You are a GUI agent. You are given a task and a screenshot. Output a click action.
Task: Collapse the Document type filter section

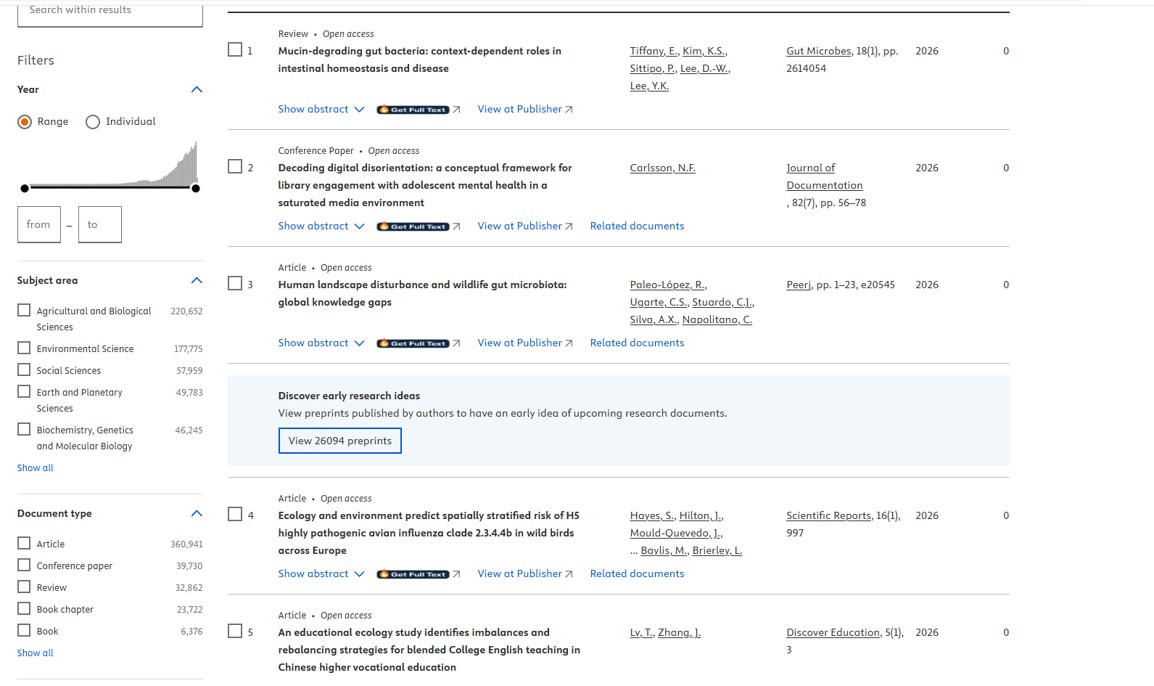(196, 513)
